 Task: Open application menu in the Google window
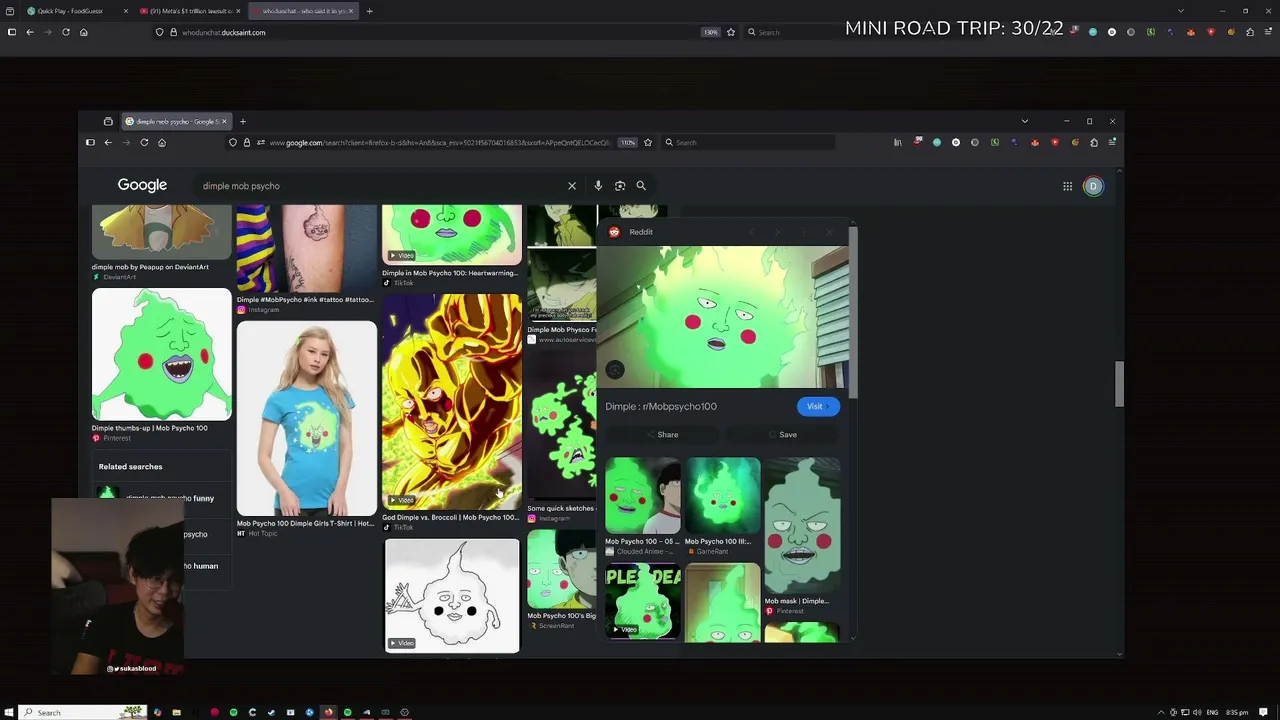pos(1112,143)
